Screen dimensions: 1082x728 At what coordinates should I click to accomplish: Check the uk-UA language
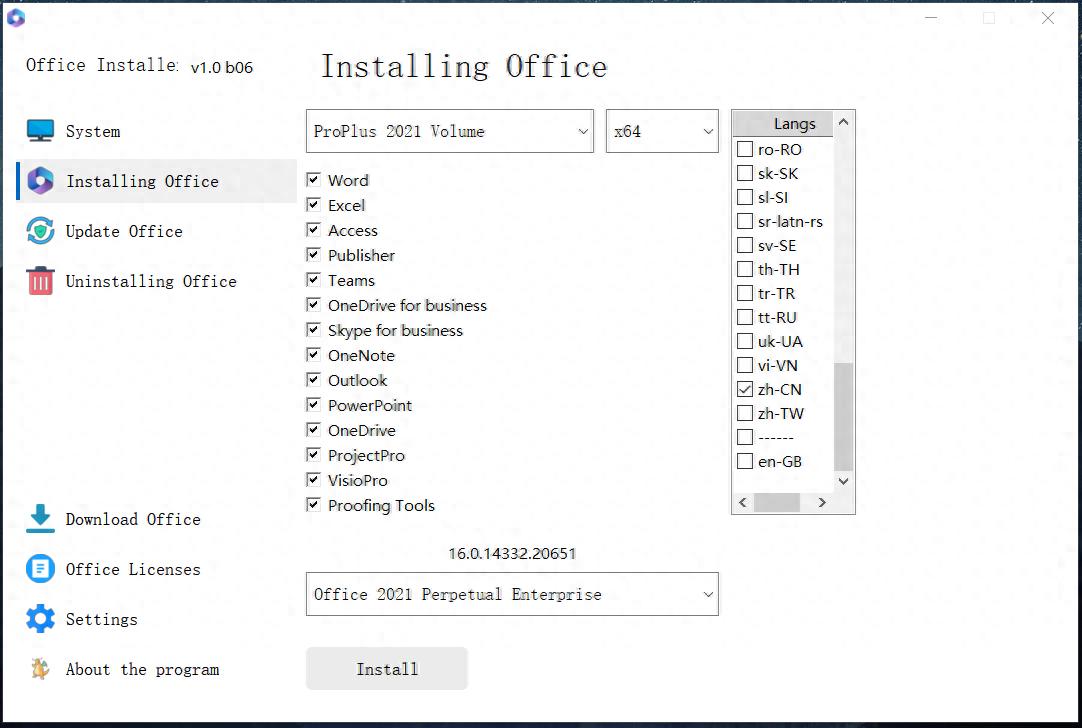coord(745,341)
